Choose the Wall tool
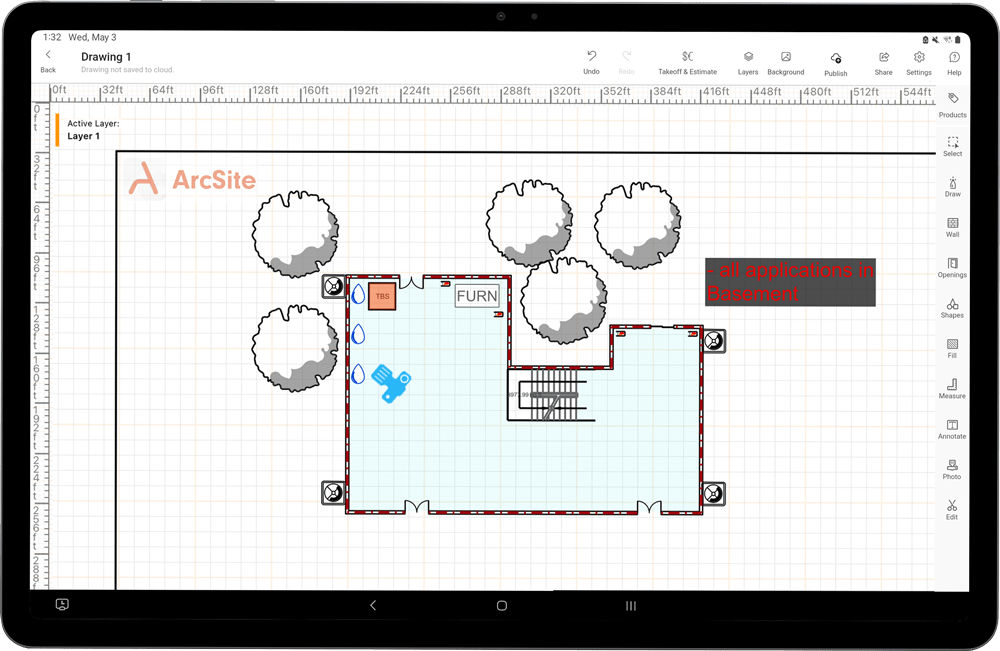The height and width of the screenshot is (651, 1000). tap(952, 227)
